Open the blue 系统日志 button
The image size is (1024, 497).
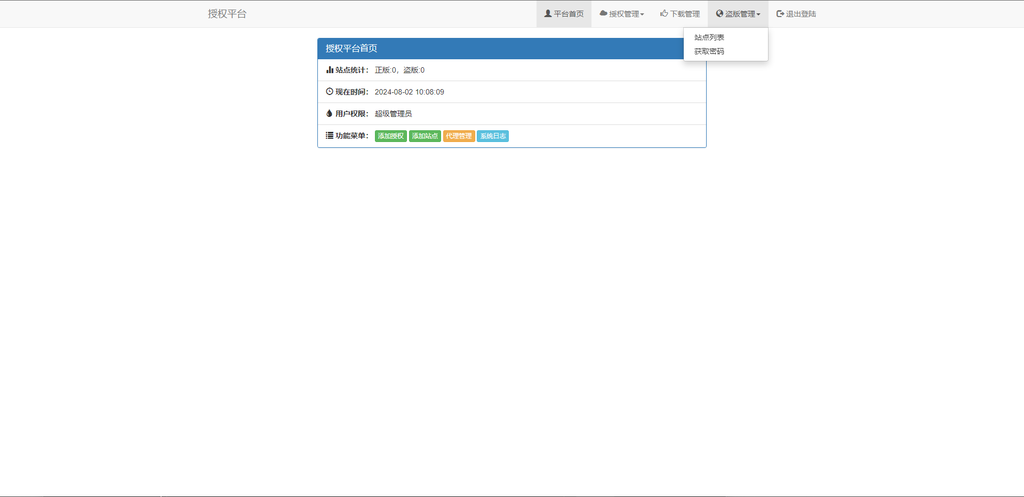click(493, 136)
